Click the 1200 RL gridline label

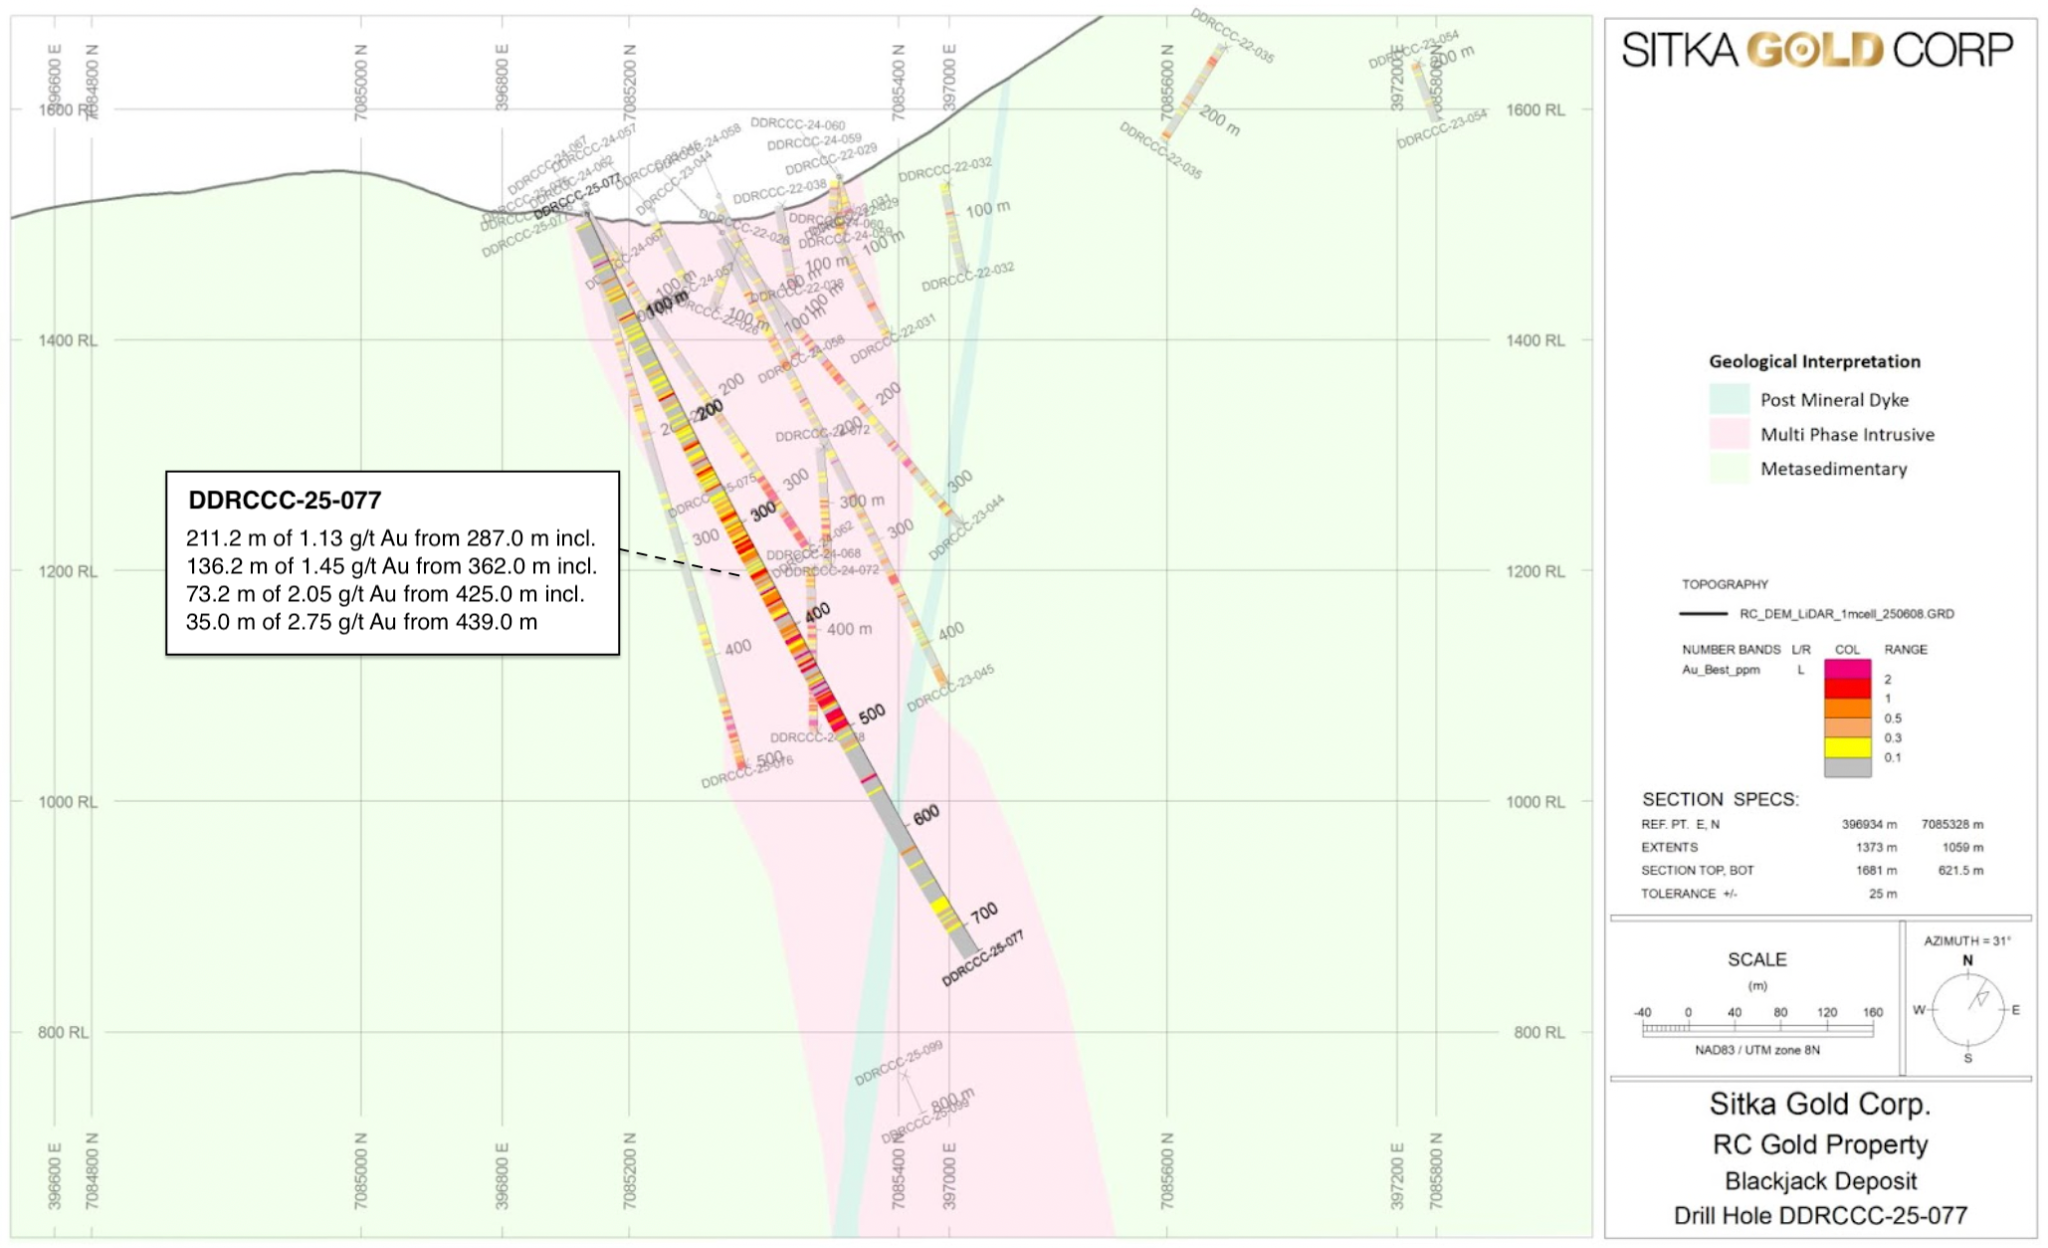coord(68,569)
